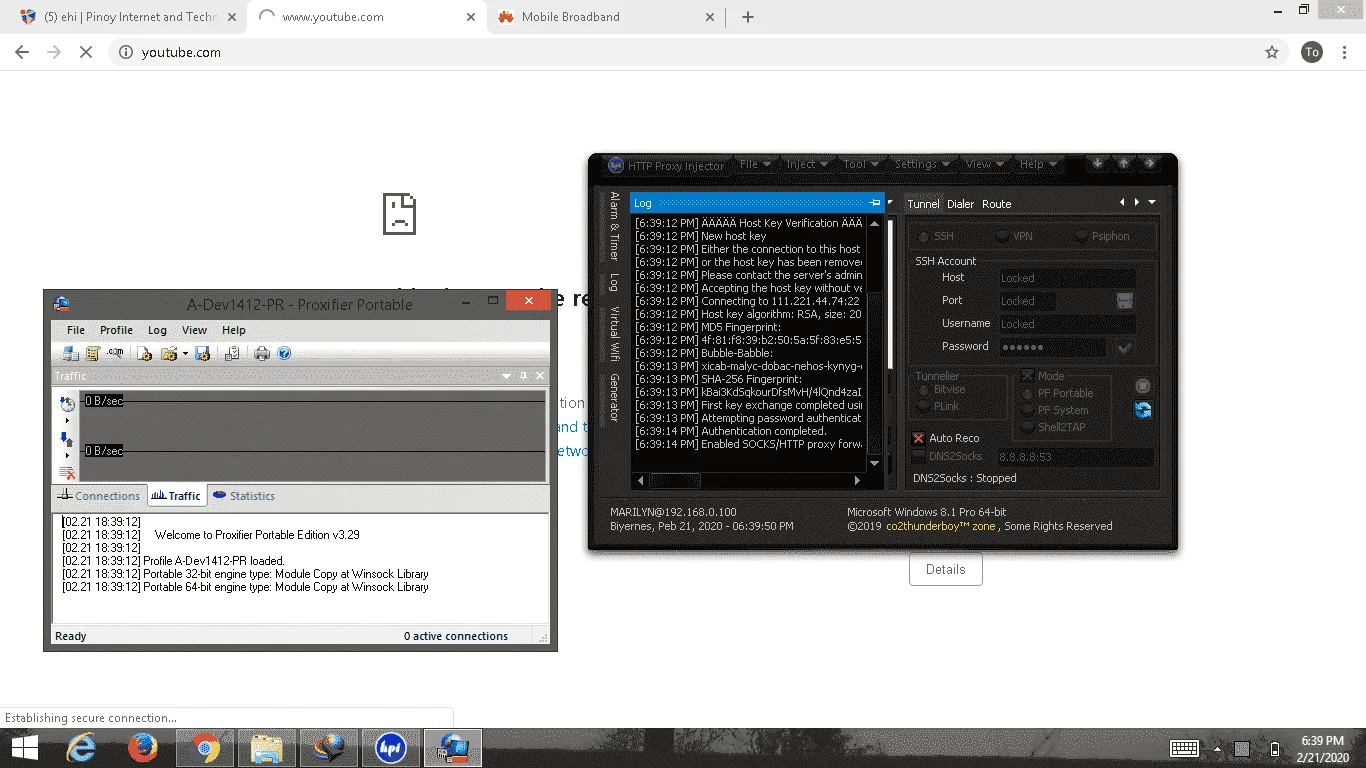Open Virtual Wifi side tab
The height and width of the screenshot is (768, 1366).
[614, 333]
